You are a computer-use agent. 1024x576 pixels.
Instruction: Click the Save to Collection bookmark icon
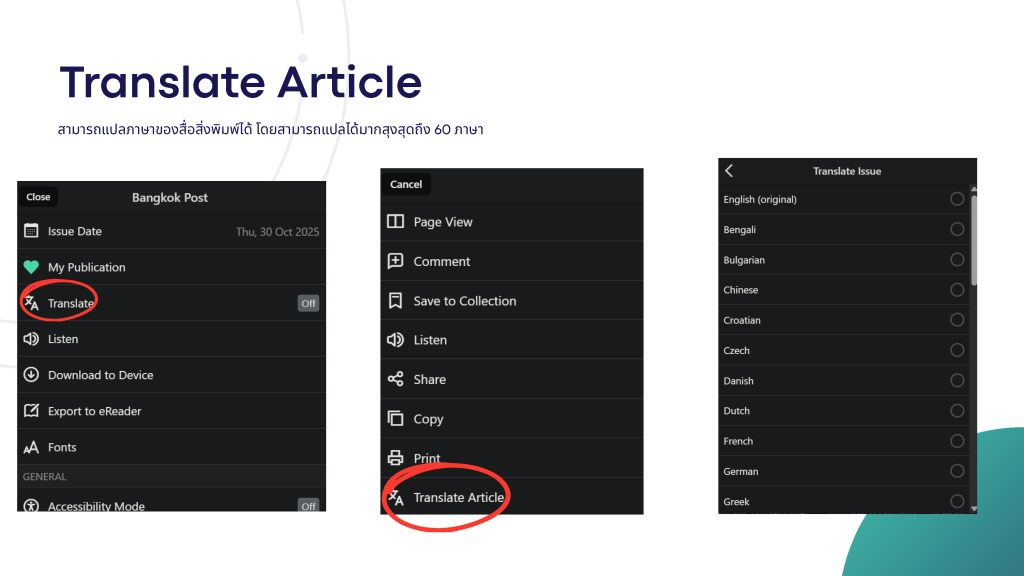point(395,301)
